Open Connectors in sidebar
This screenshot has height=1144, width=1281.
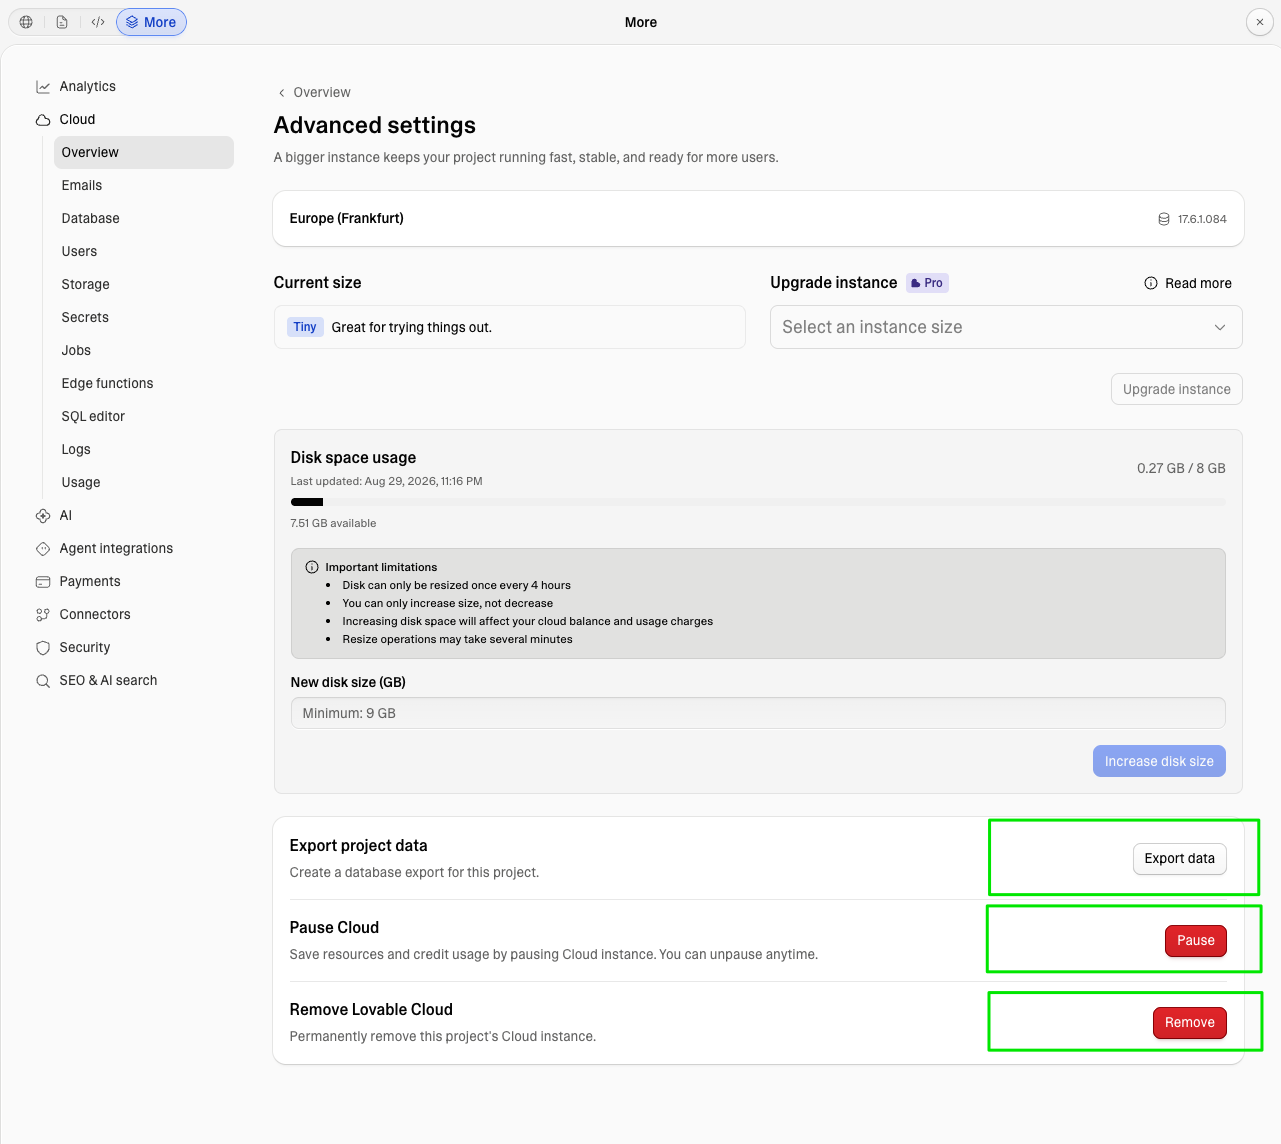[95, 614]
